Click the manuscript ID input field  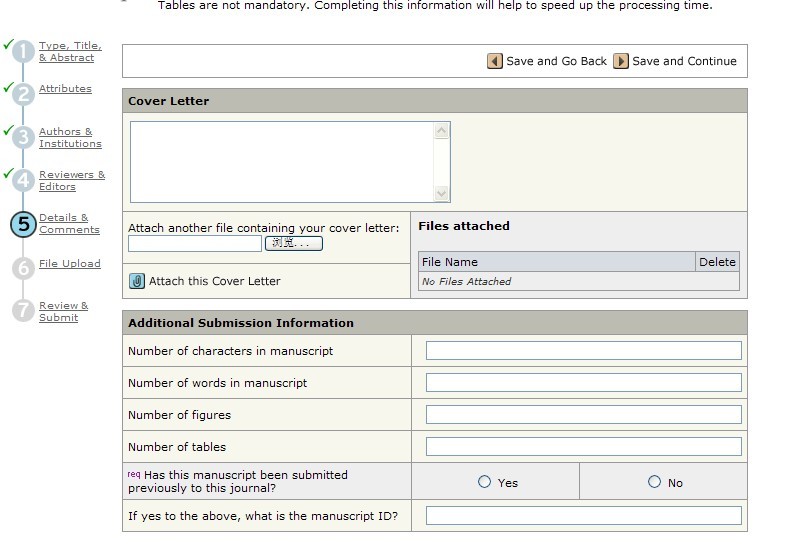click(x=583, y=516)
